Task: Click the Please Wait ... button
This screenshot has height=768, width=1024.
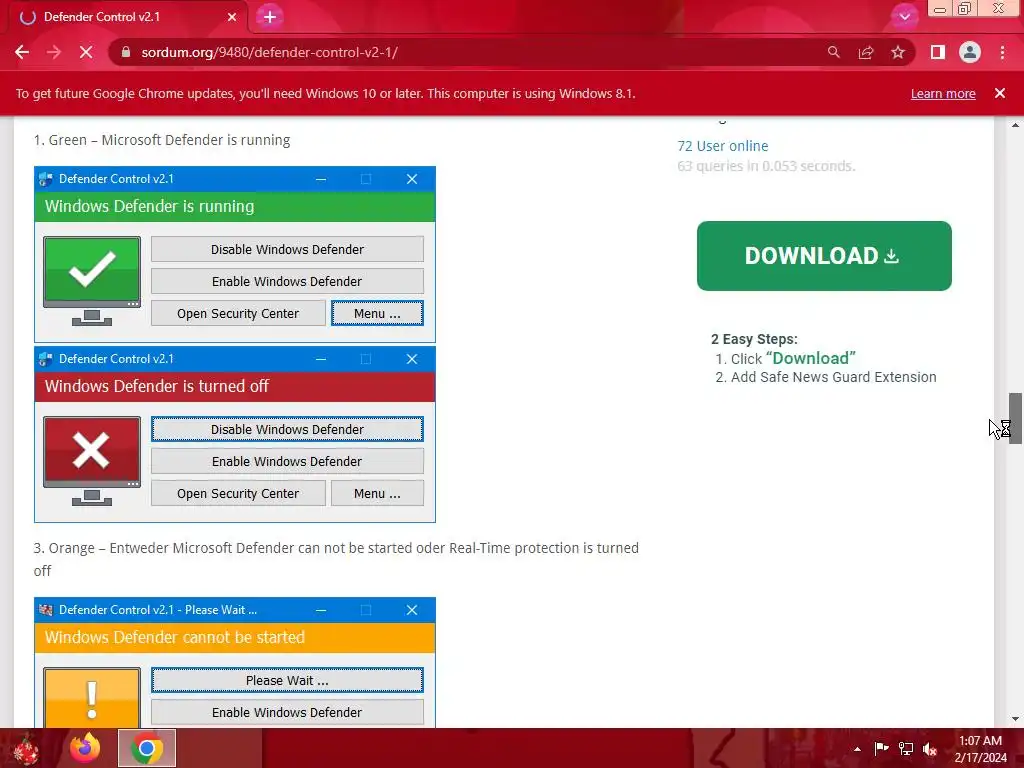Action: point(287,680)
